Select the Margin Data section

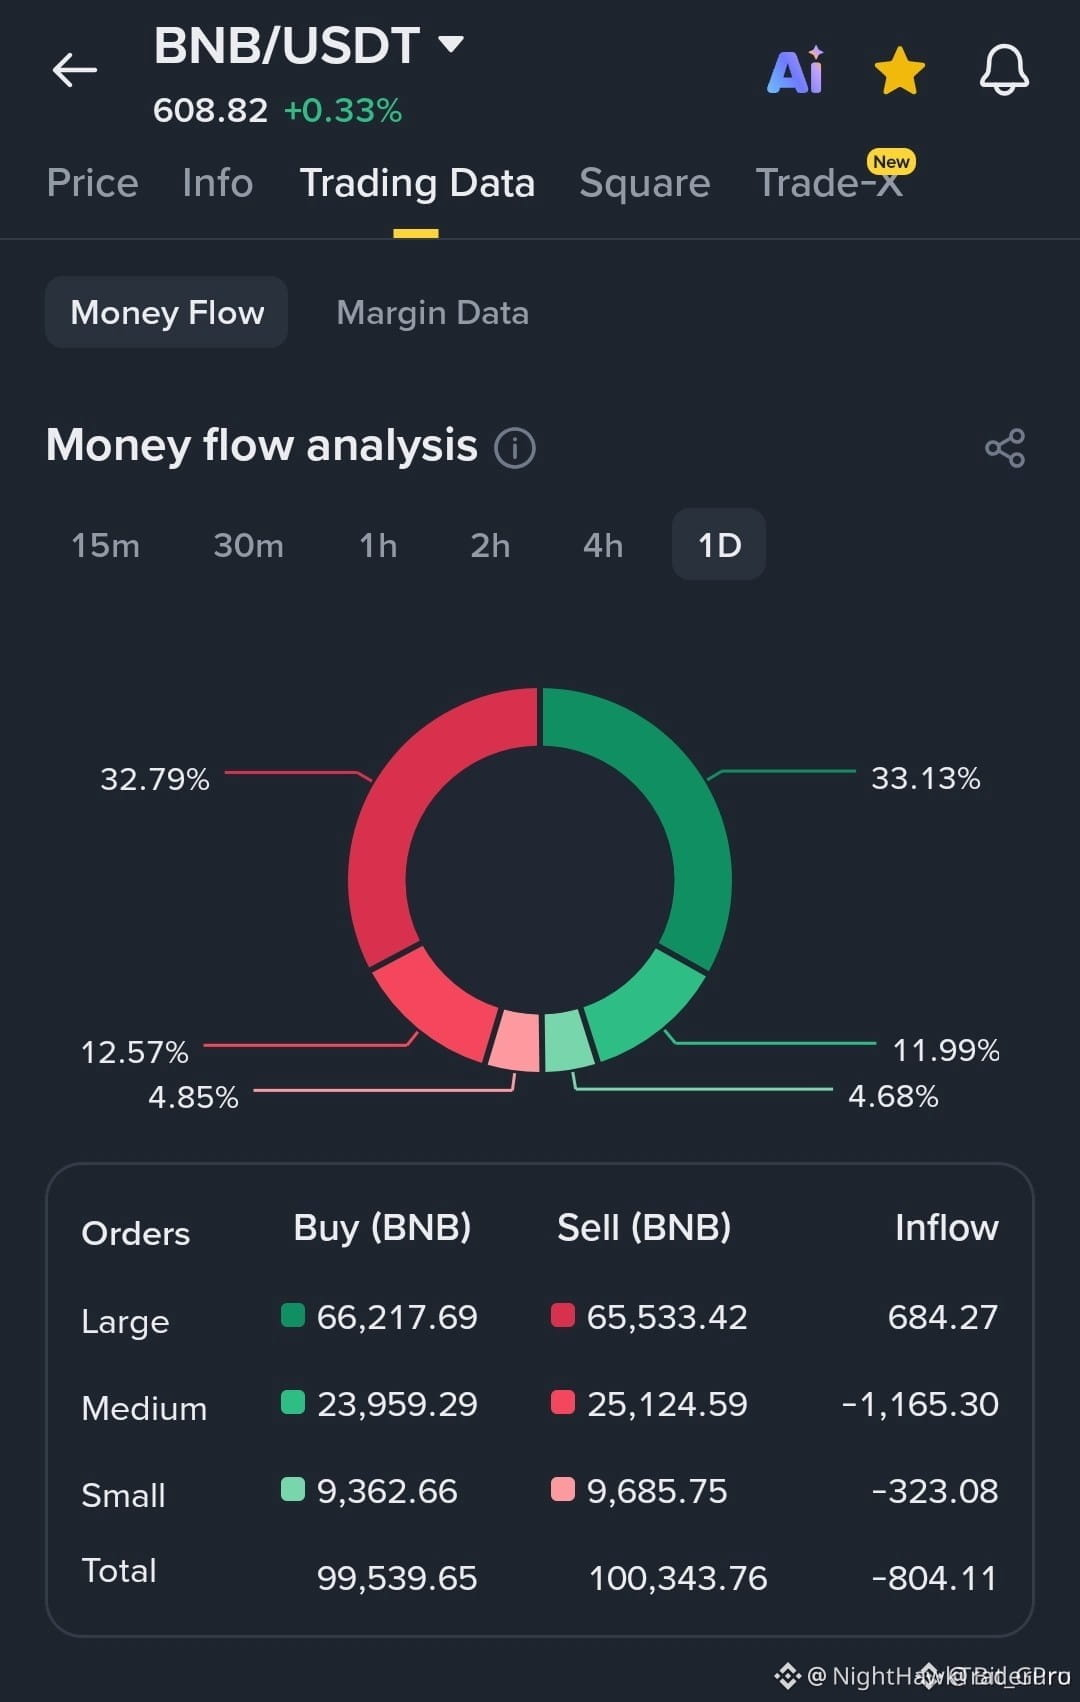[432, 313]
